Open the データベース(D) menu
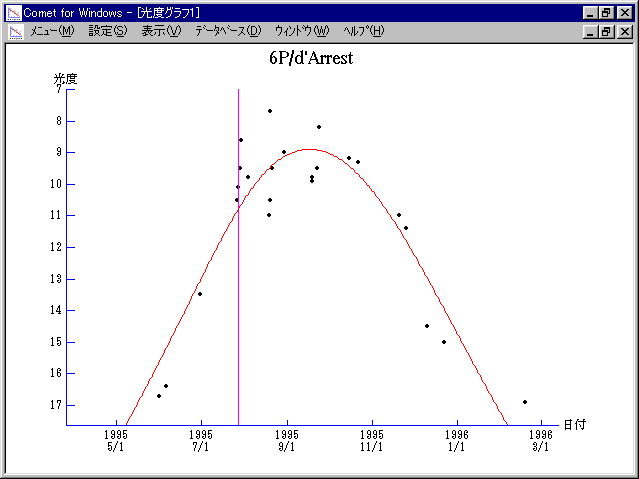Viewport: 639px width, 479px height. coord(228,31)
